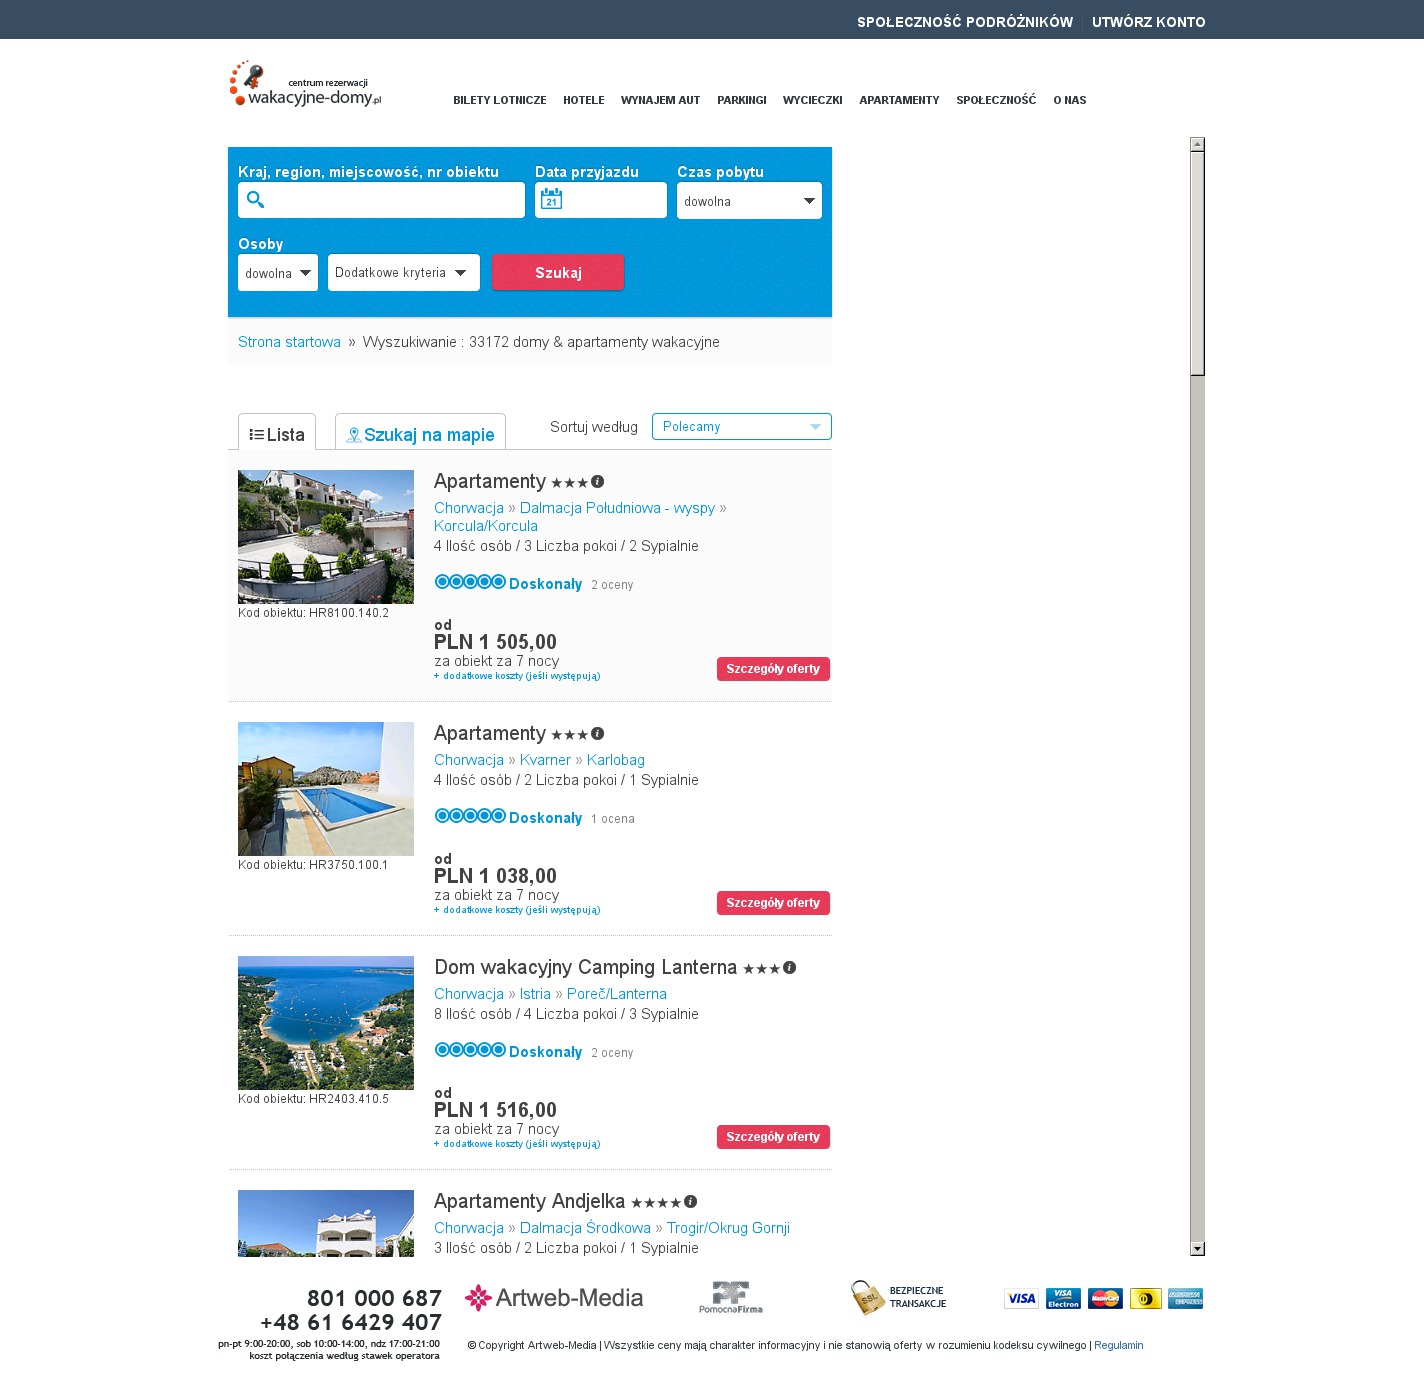Go to Strona startowa breadcrumb
This screenshot has width=1424, height=1392.
pos(289,342)
